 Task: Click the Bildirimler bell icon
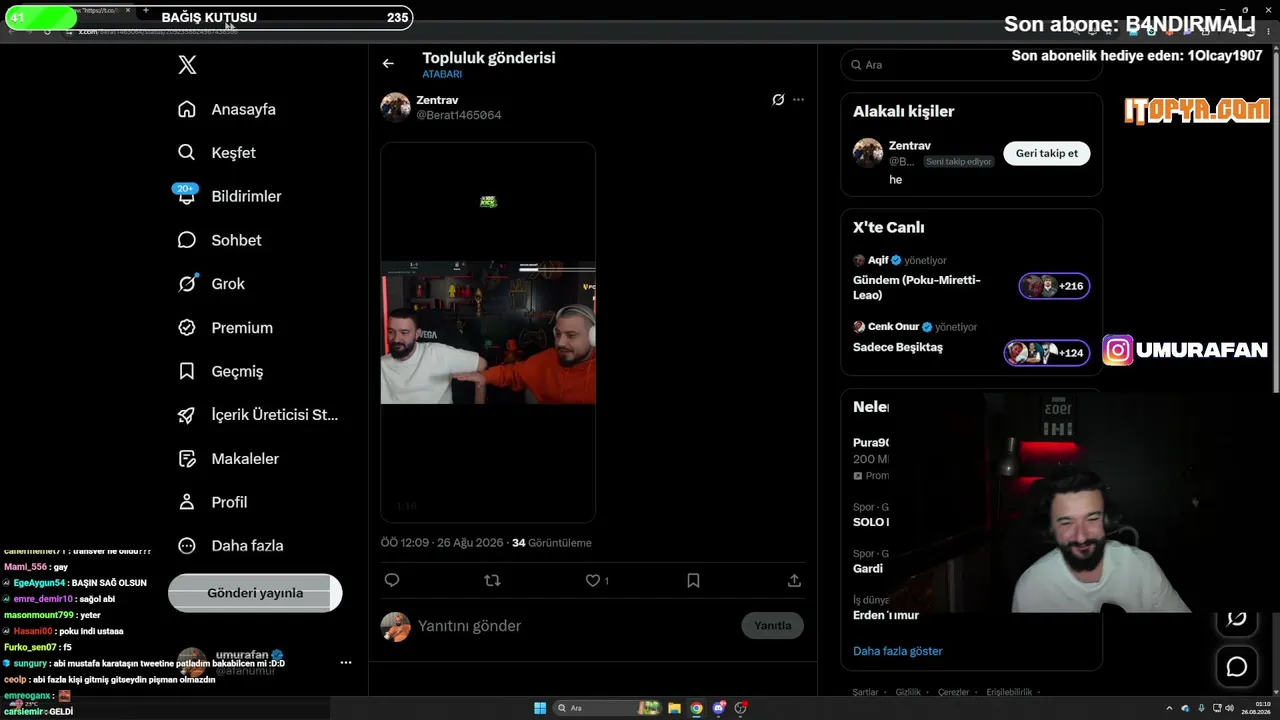coord(187,196)
